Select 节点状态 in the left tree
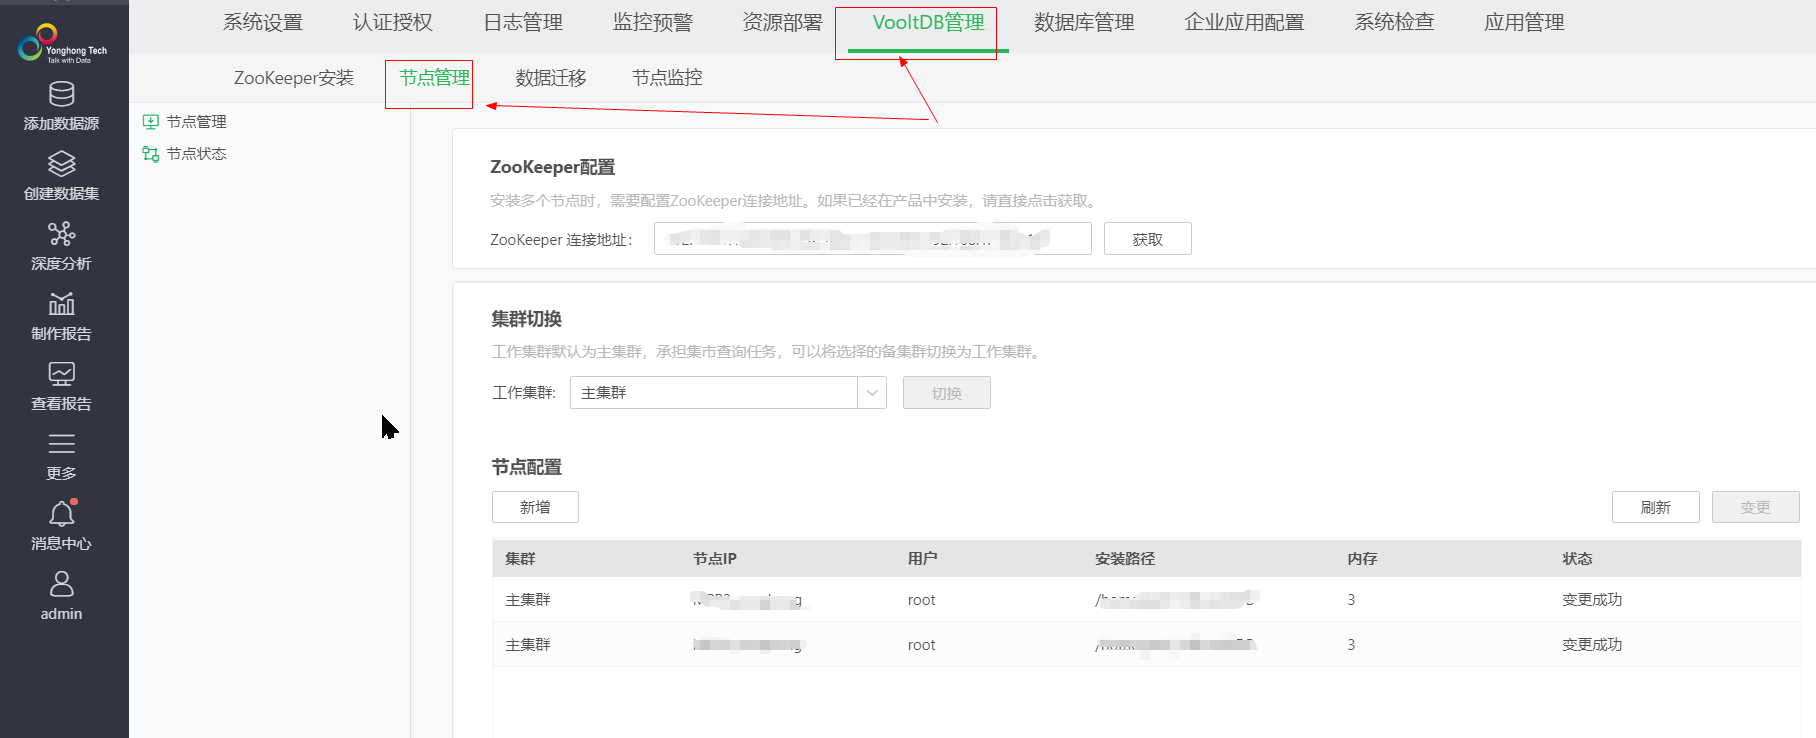The width and height of the screenshot is (1816, 738). coord(196,154)
